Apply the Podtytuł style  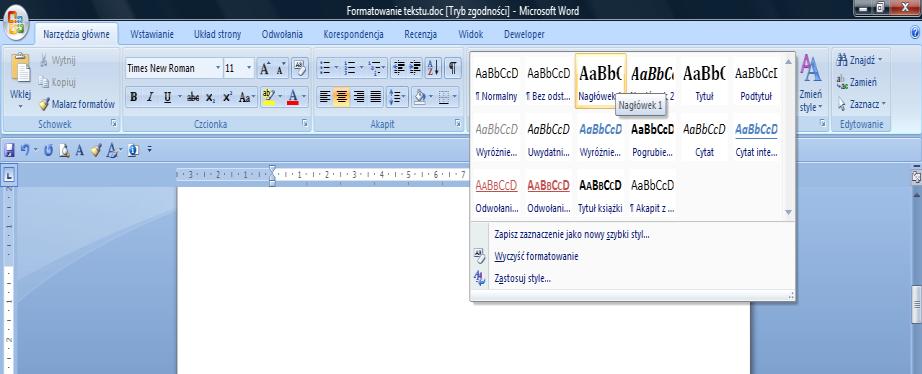(x=756, y=82)
